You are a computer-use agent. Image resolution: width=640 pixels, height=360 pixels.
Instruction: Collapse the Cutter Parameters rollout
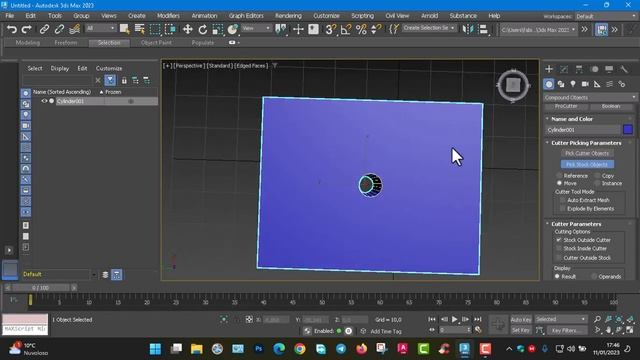(x=548, y=224)
